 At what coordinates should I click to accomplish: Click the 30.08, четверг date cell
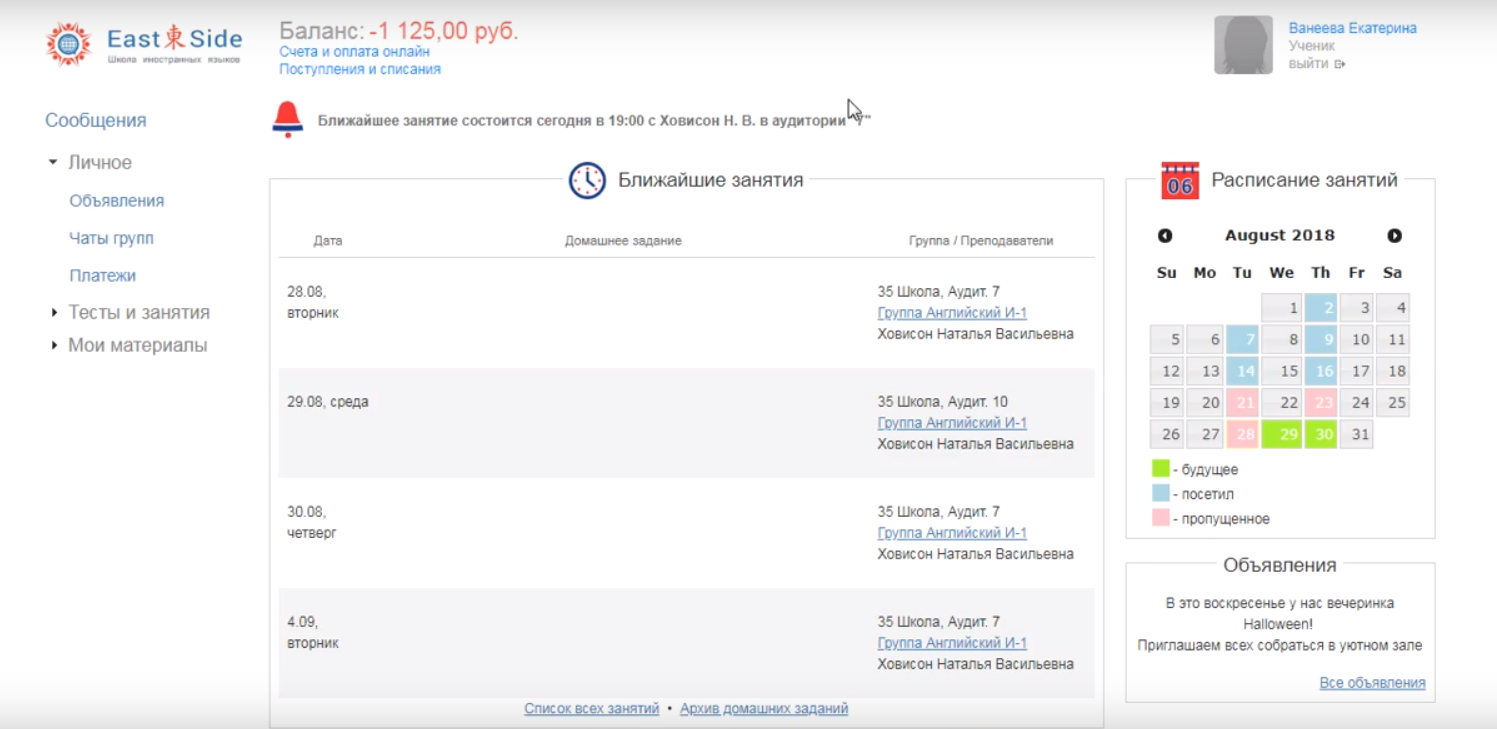(x=312, y=522)
